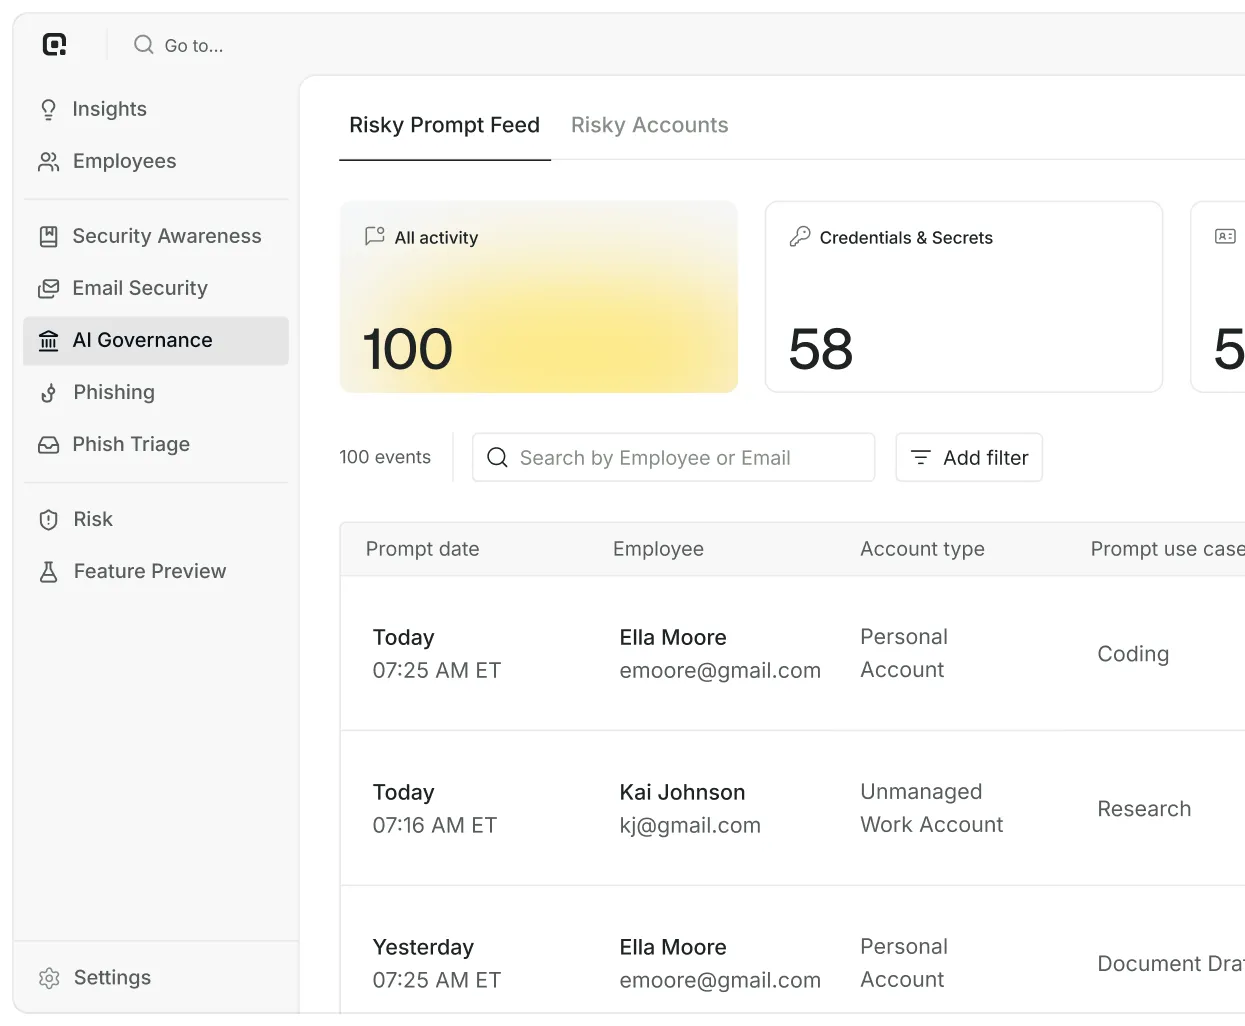Click the Feature Preview flask icon

[x=48, y=571]
